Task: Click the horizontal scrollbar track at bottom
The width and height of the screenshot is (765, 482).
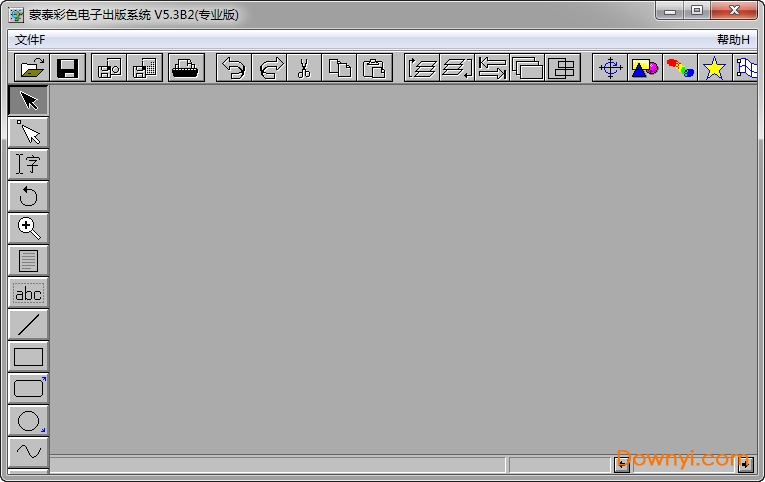Action: click(x=280, y=465)
